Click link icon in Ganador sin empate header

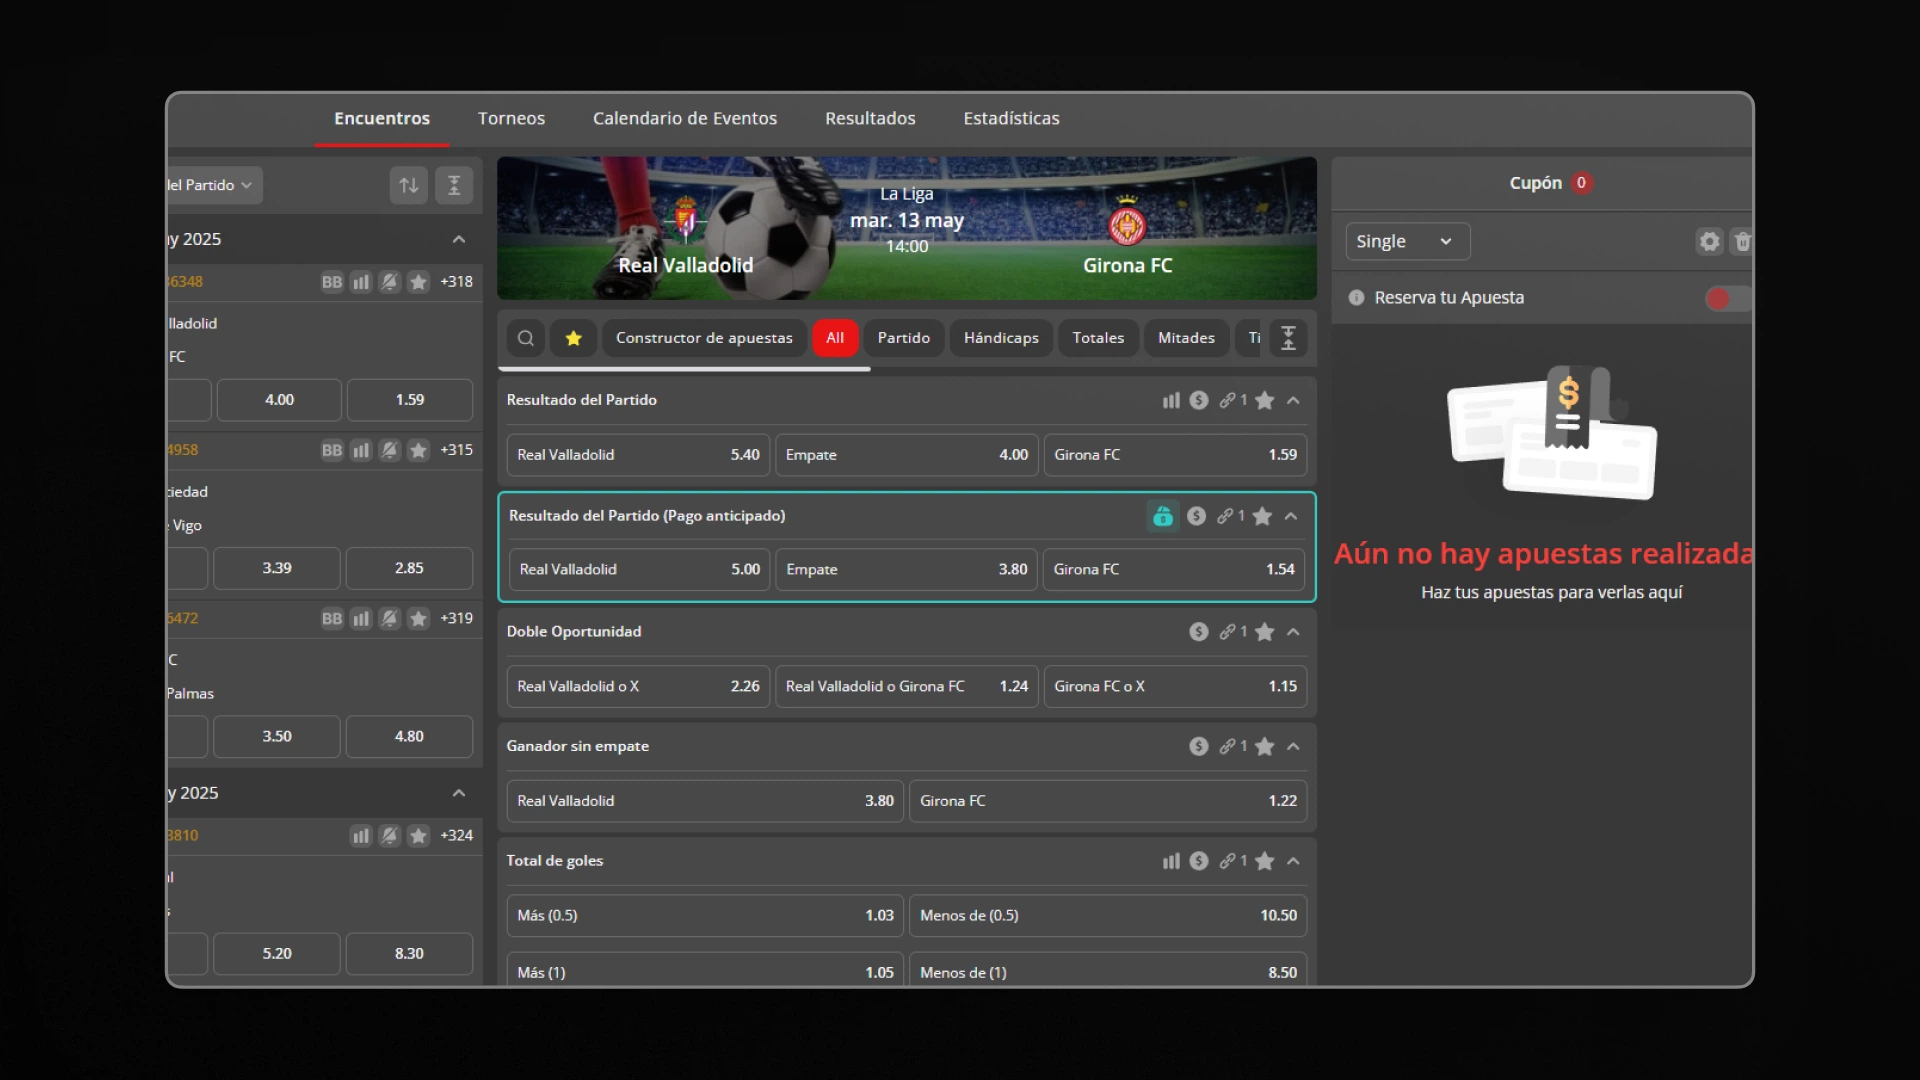coord(1227,747)
